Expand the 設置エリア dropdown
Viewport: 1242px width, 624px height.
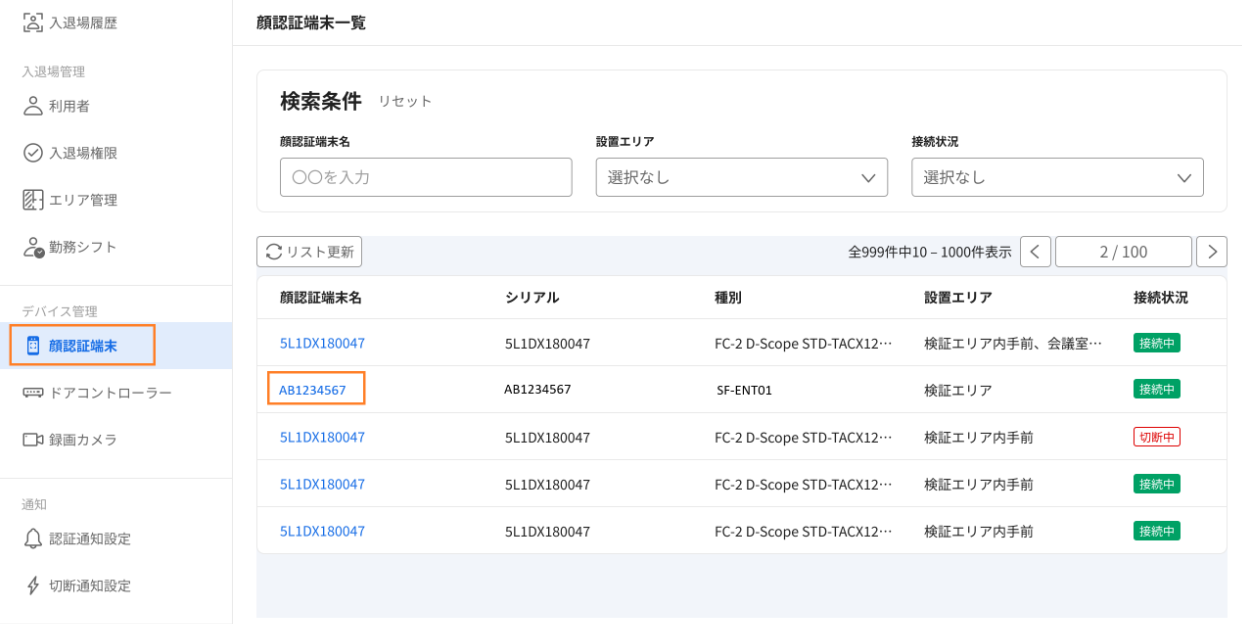[x=742, y=177]
